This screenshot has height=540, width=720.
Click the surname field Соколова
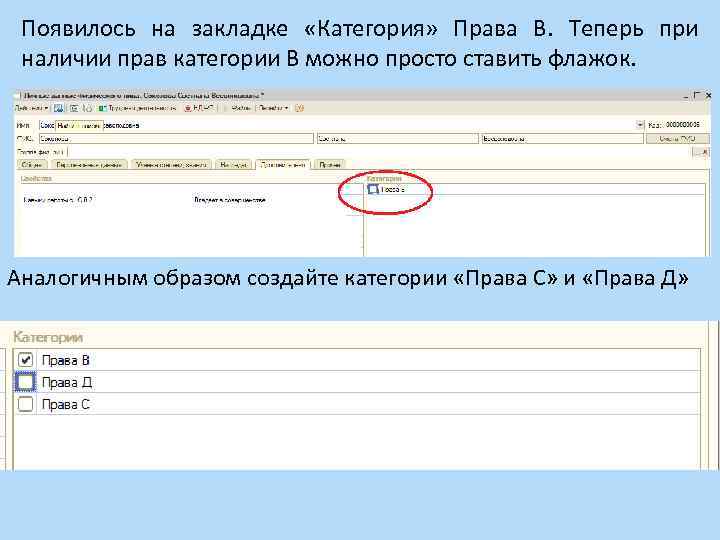tap(176, 138)
